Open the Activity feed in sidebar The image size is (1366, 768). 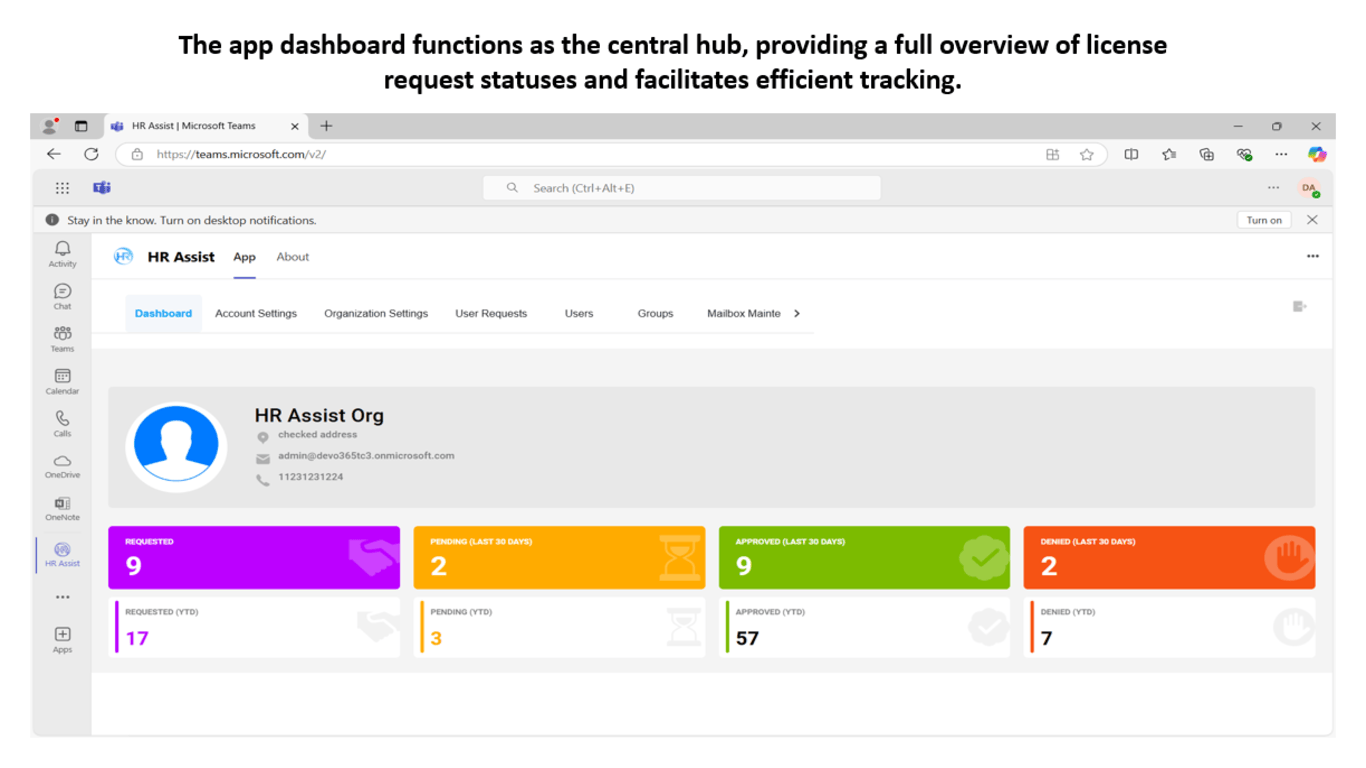[62, 252]
